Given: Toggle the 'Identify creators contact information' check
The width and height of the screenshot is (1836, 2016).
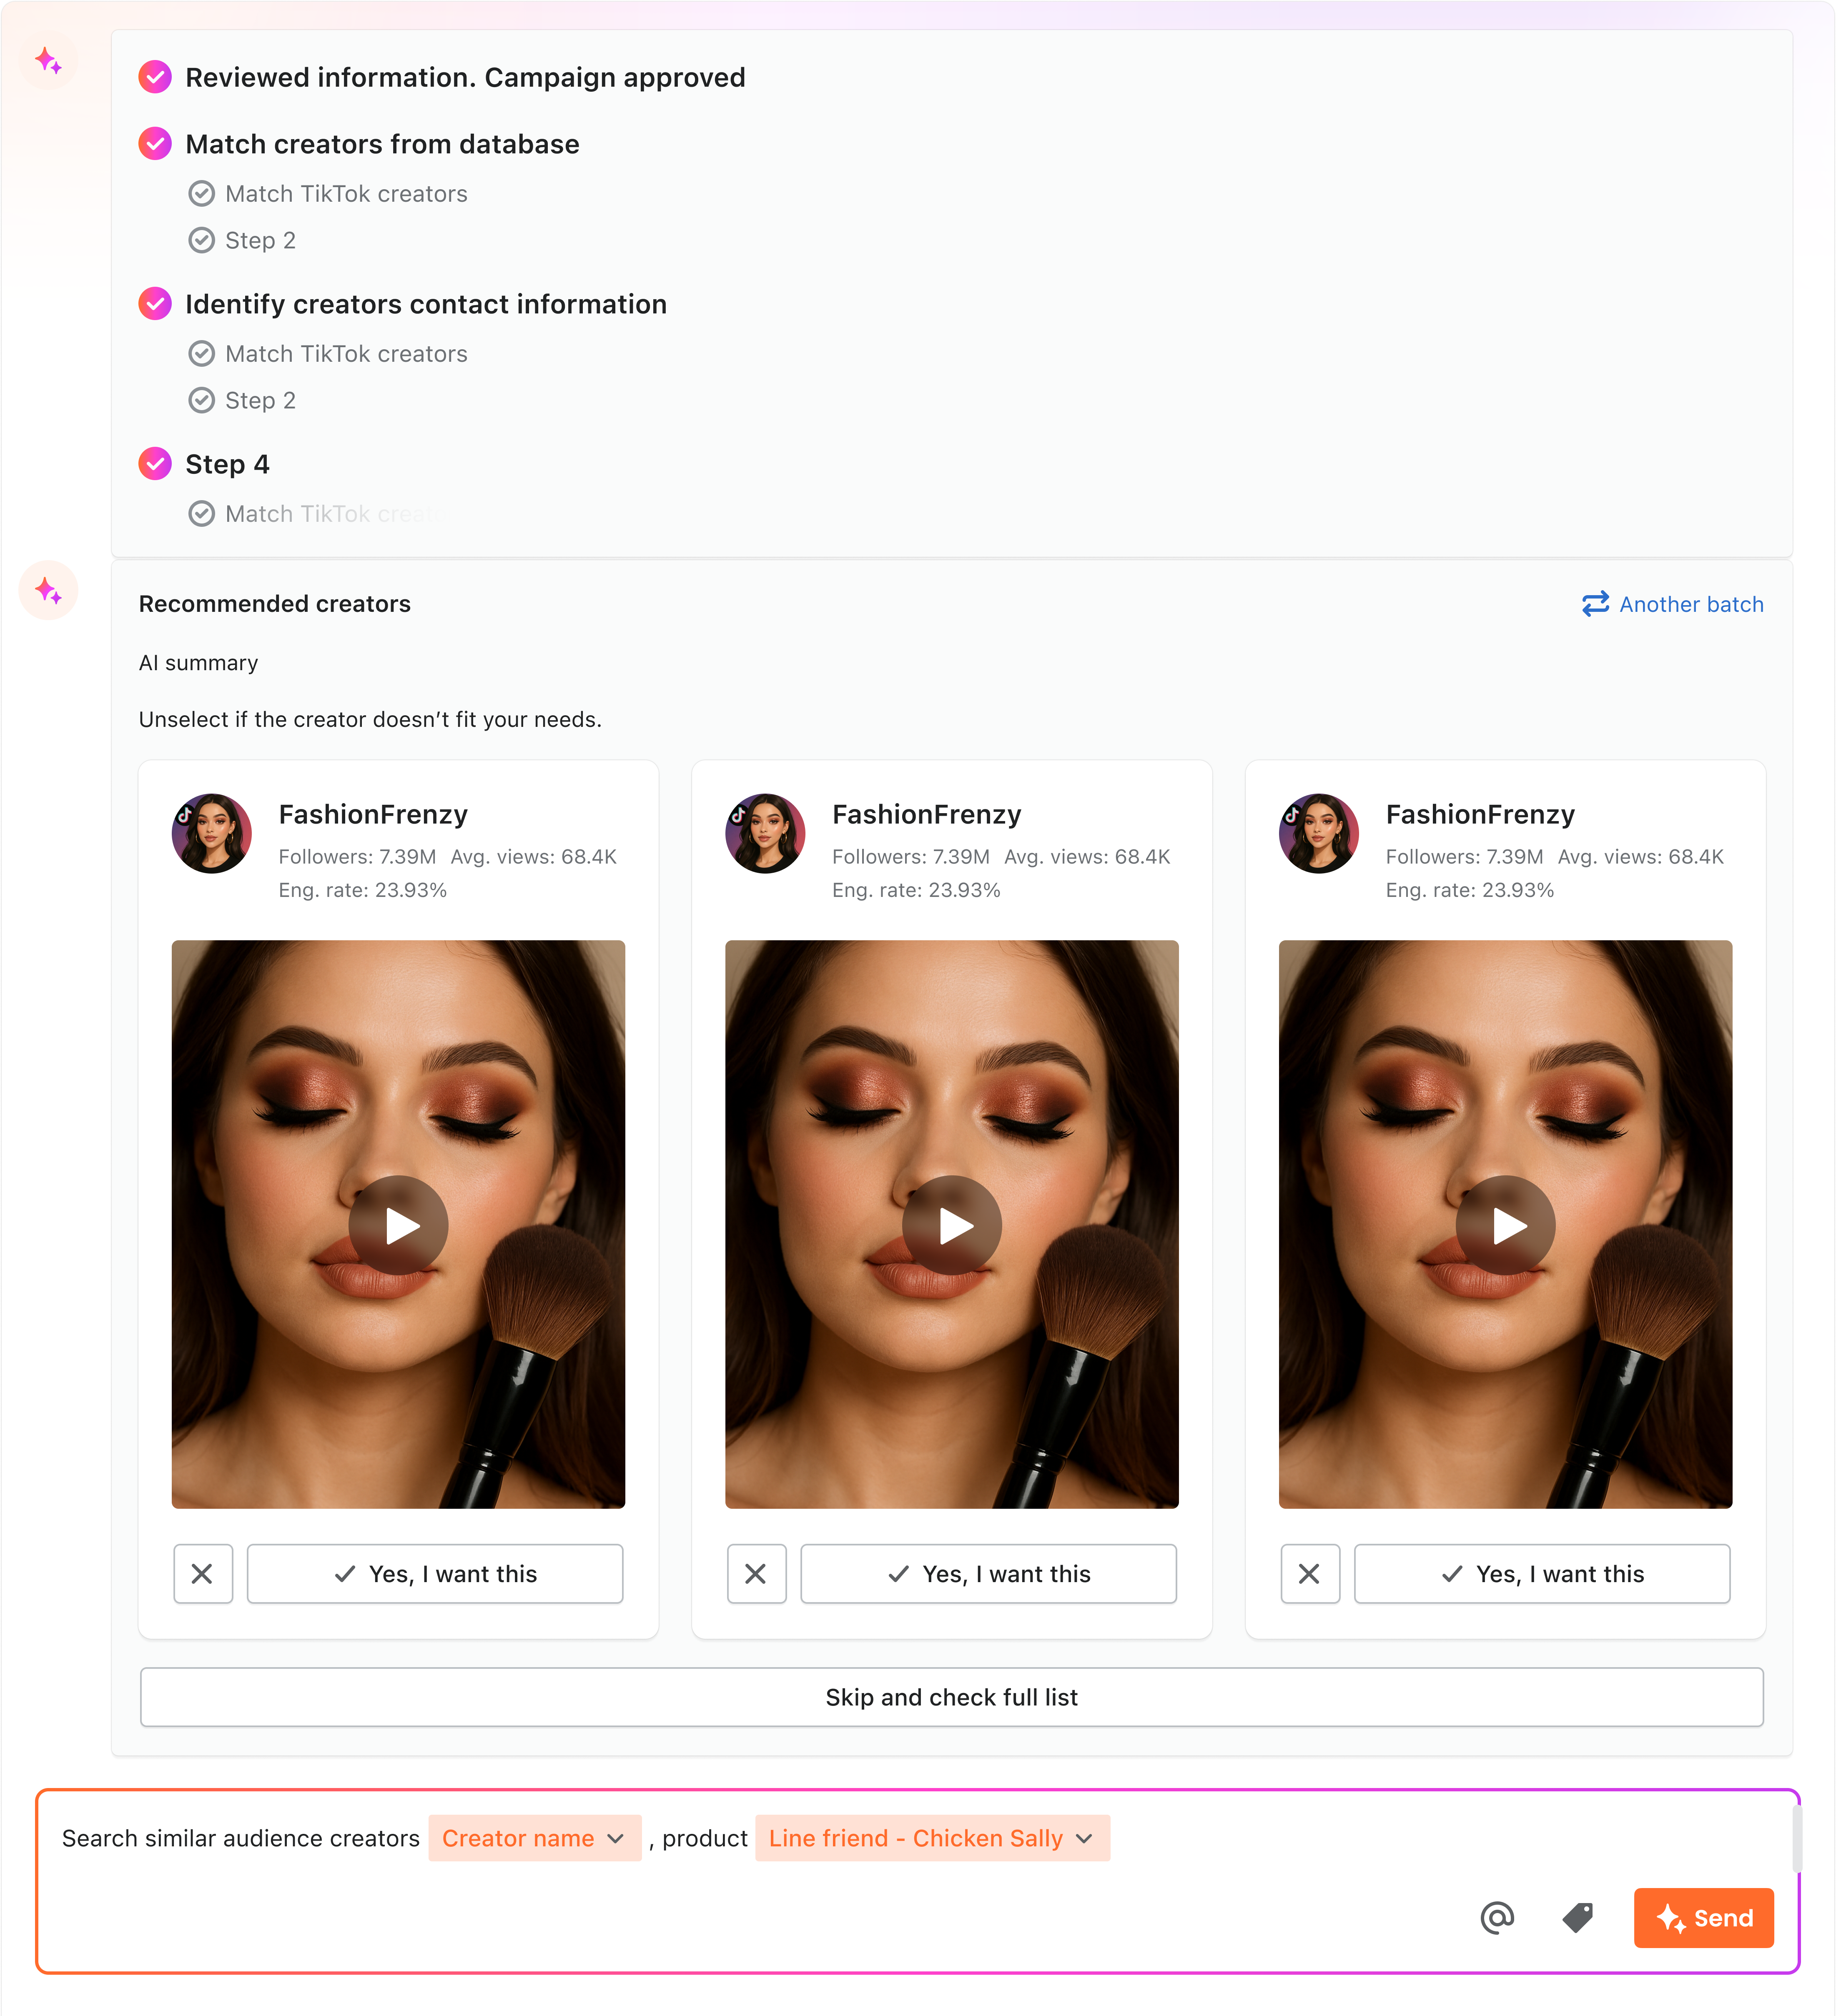Looking at the screenshot, I should pyautogui.click(x=155, y=304).
